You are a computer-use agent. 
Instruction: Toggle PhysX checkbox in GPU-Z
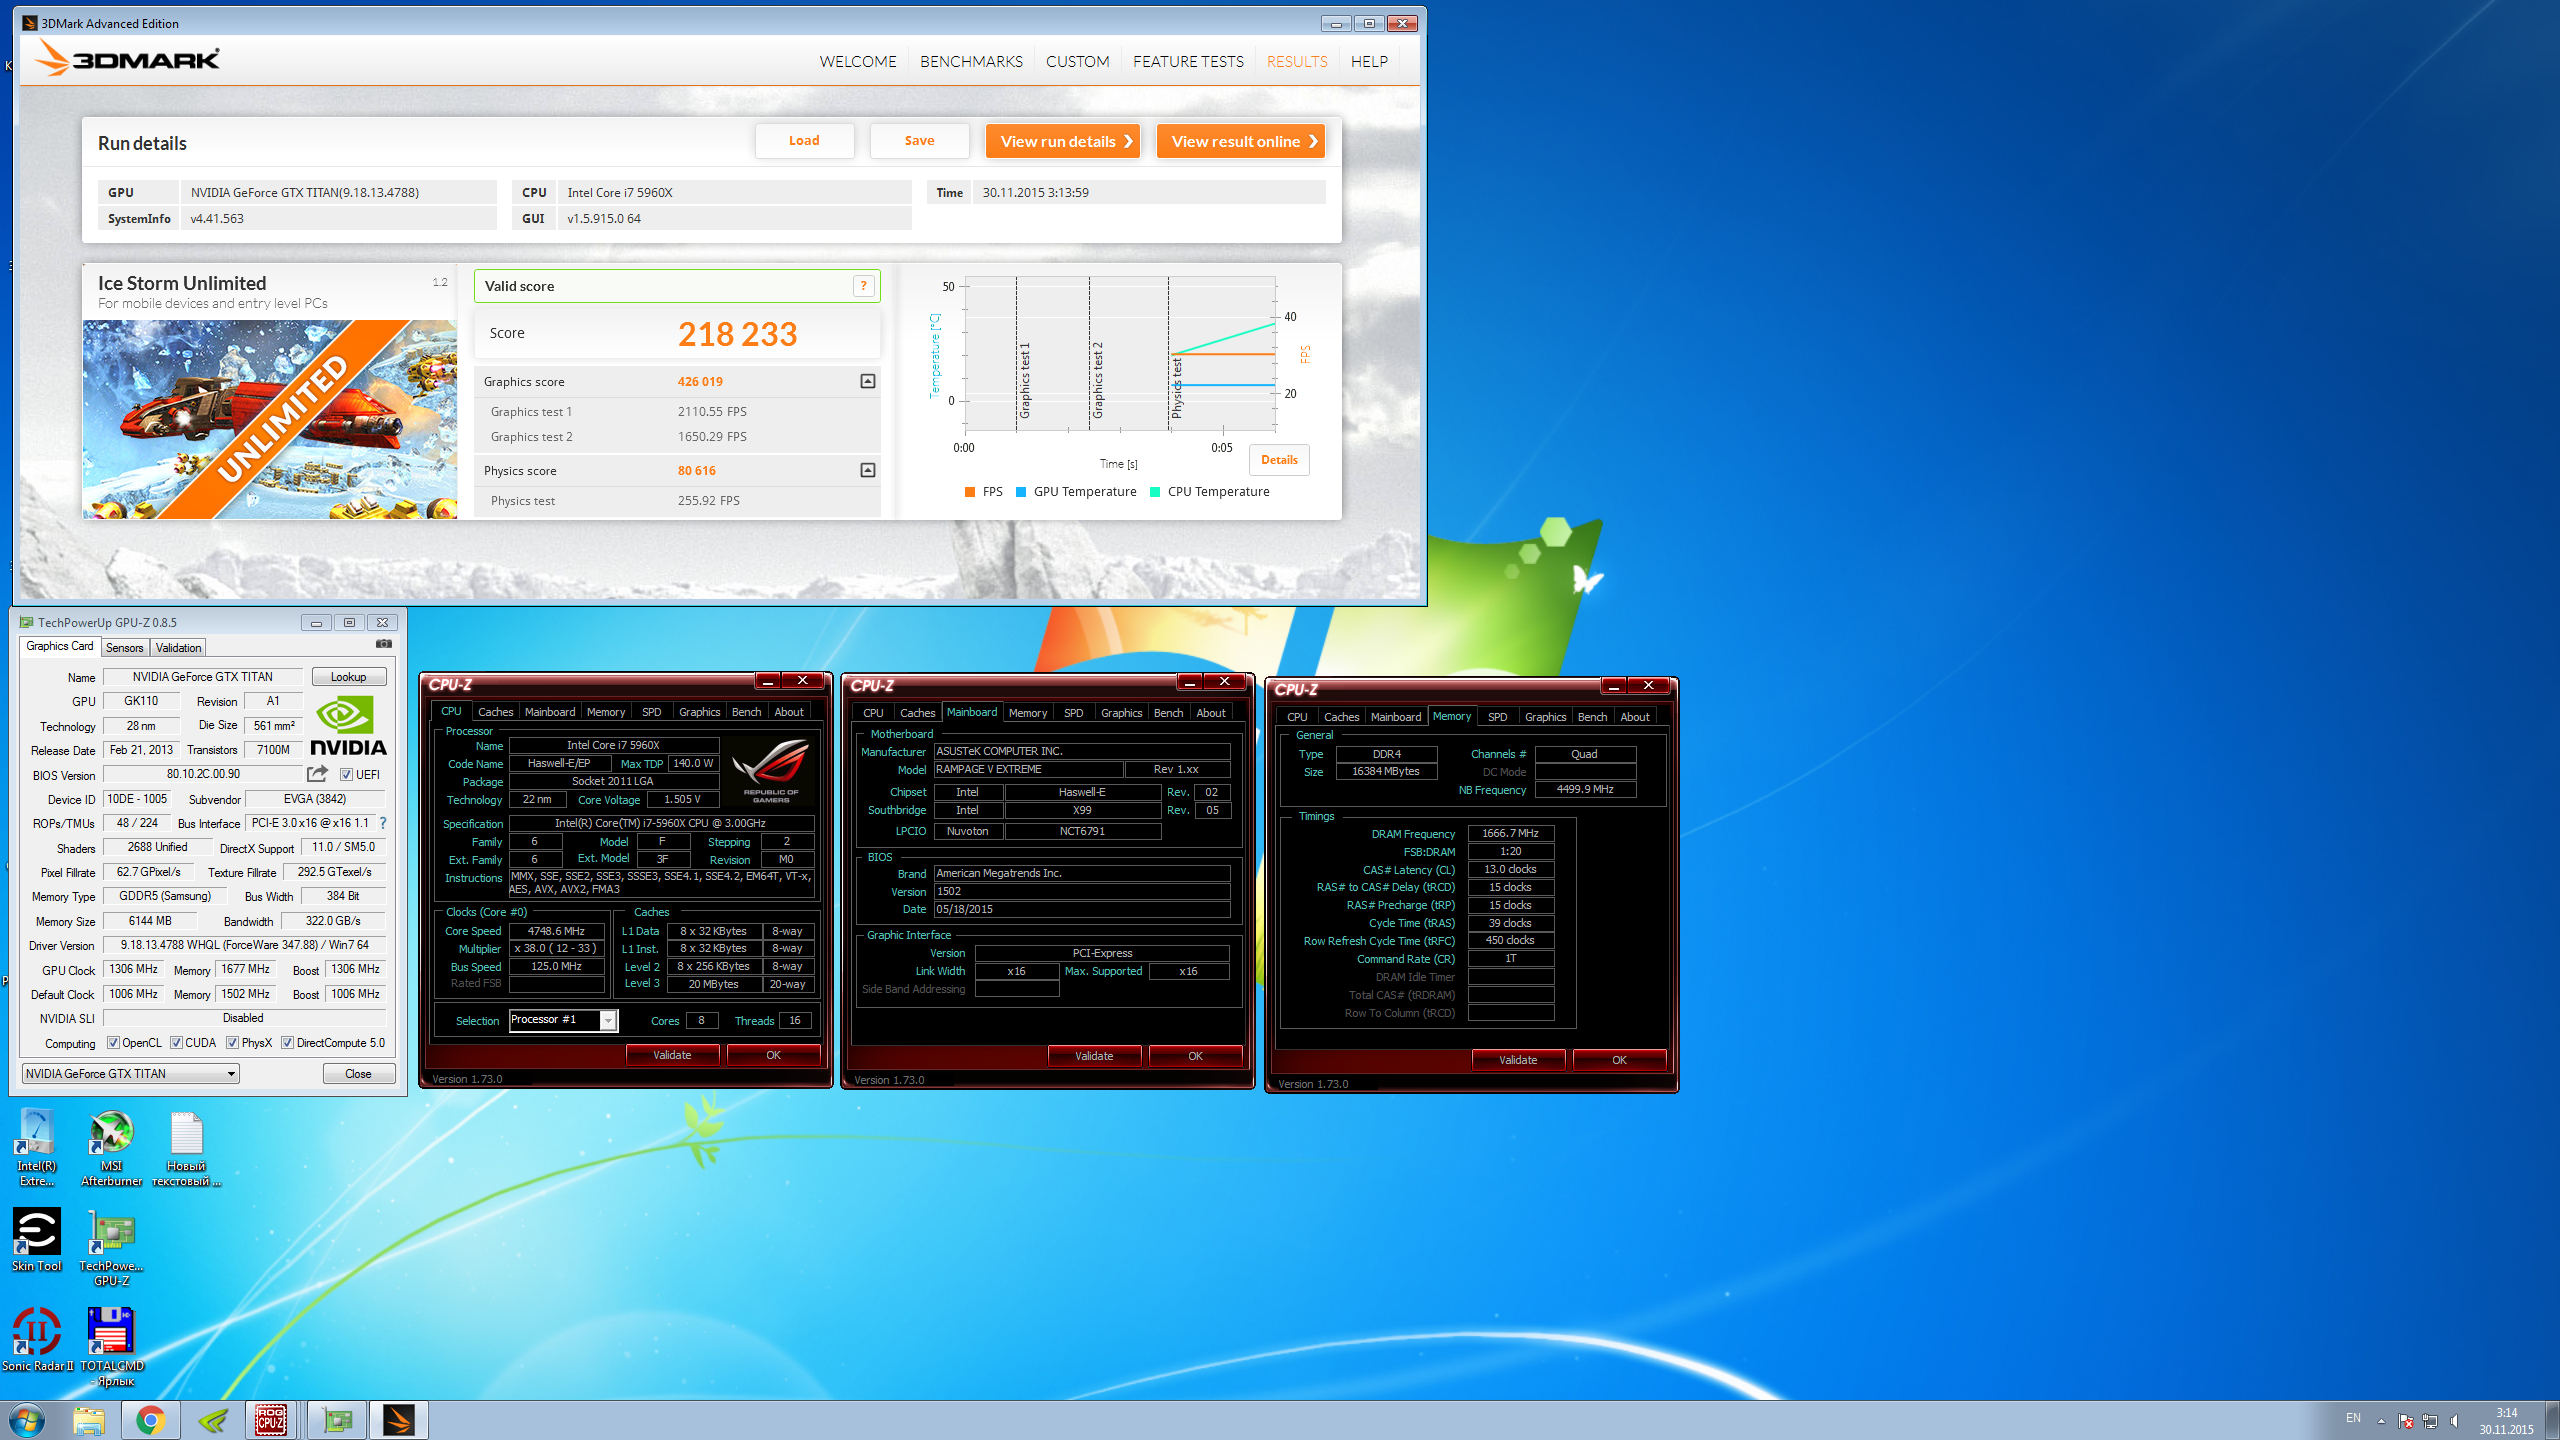(232, 1042)
